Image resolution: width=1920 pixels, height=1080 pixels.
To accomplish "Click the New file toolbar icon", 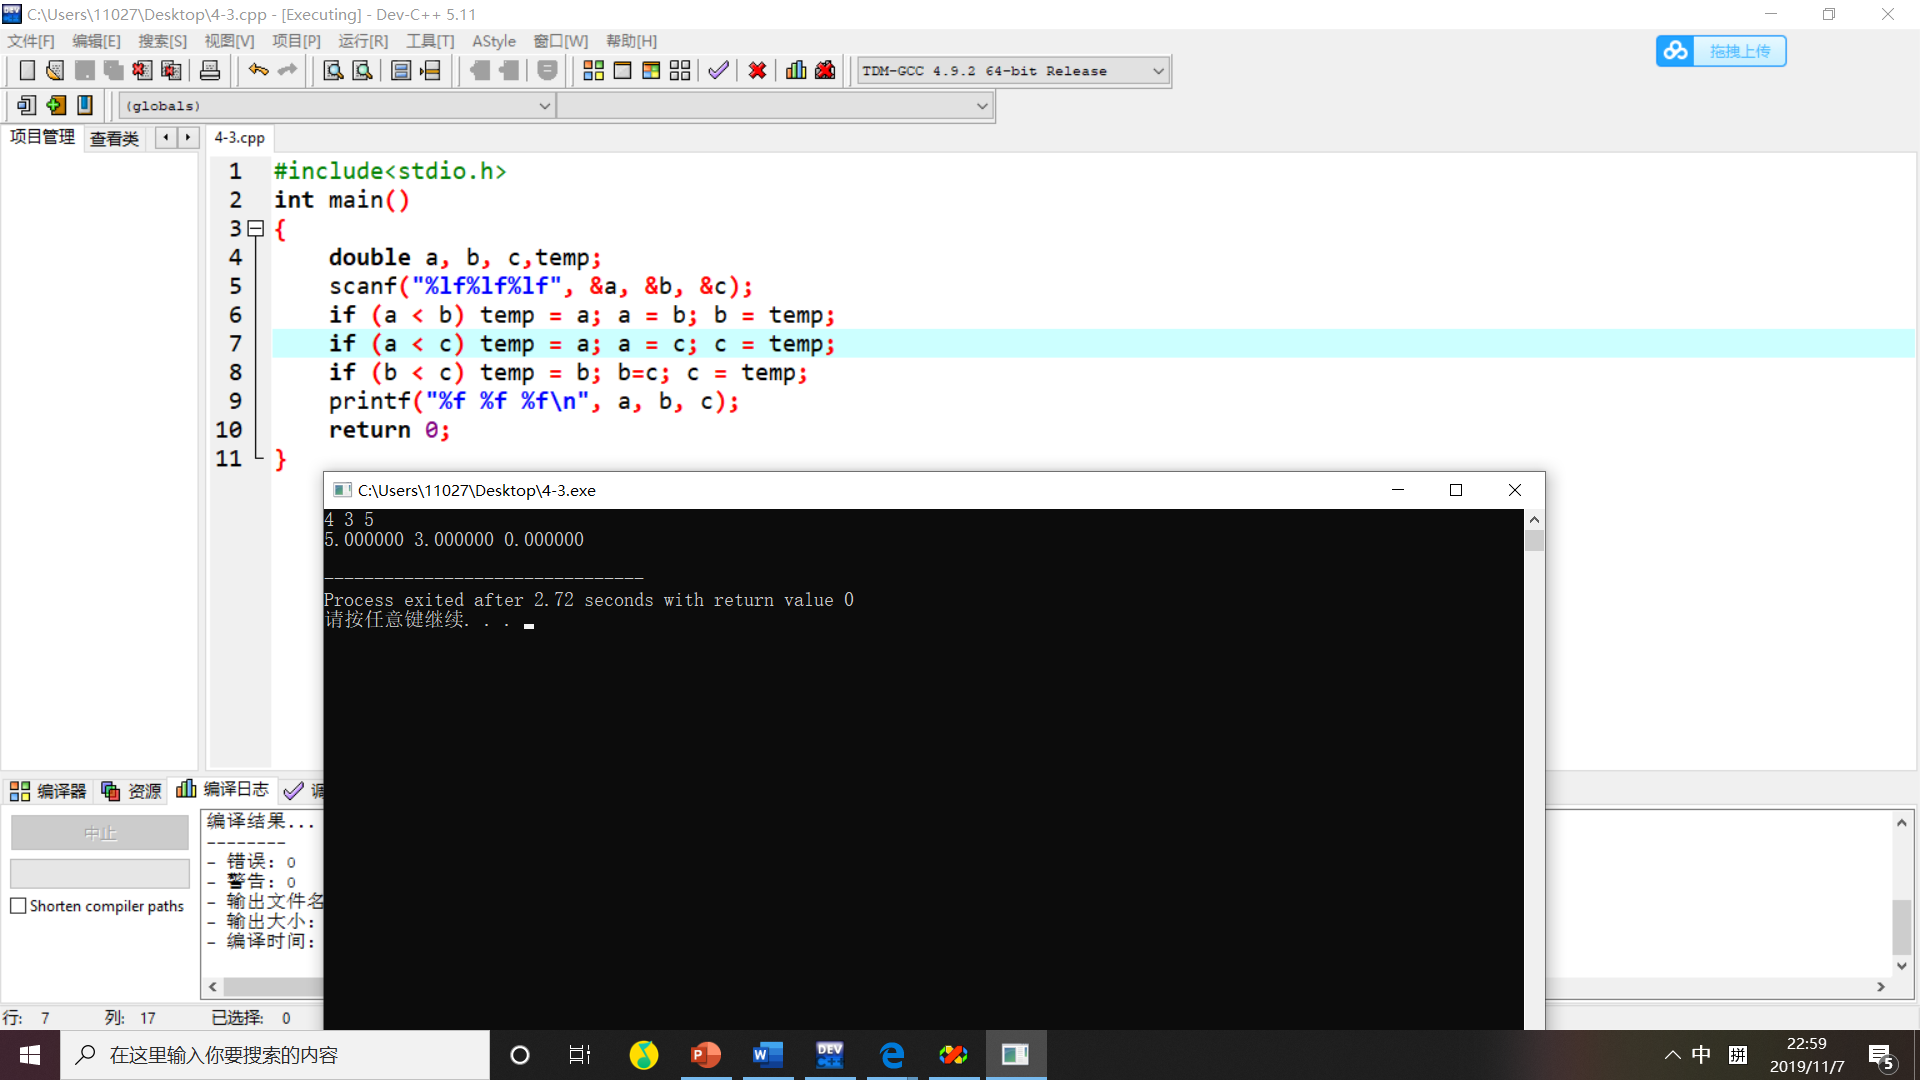I will point(27,70).
